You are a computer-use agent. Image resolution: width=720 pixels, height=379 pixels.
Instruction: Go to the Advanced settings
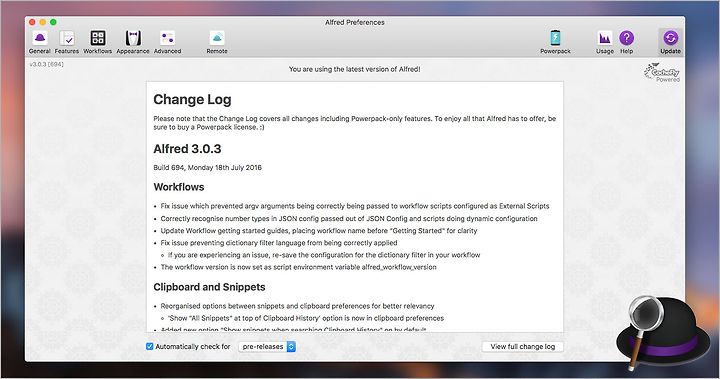168,42
